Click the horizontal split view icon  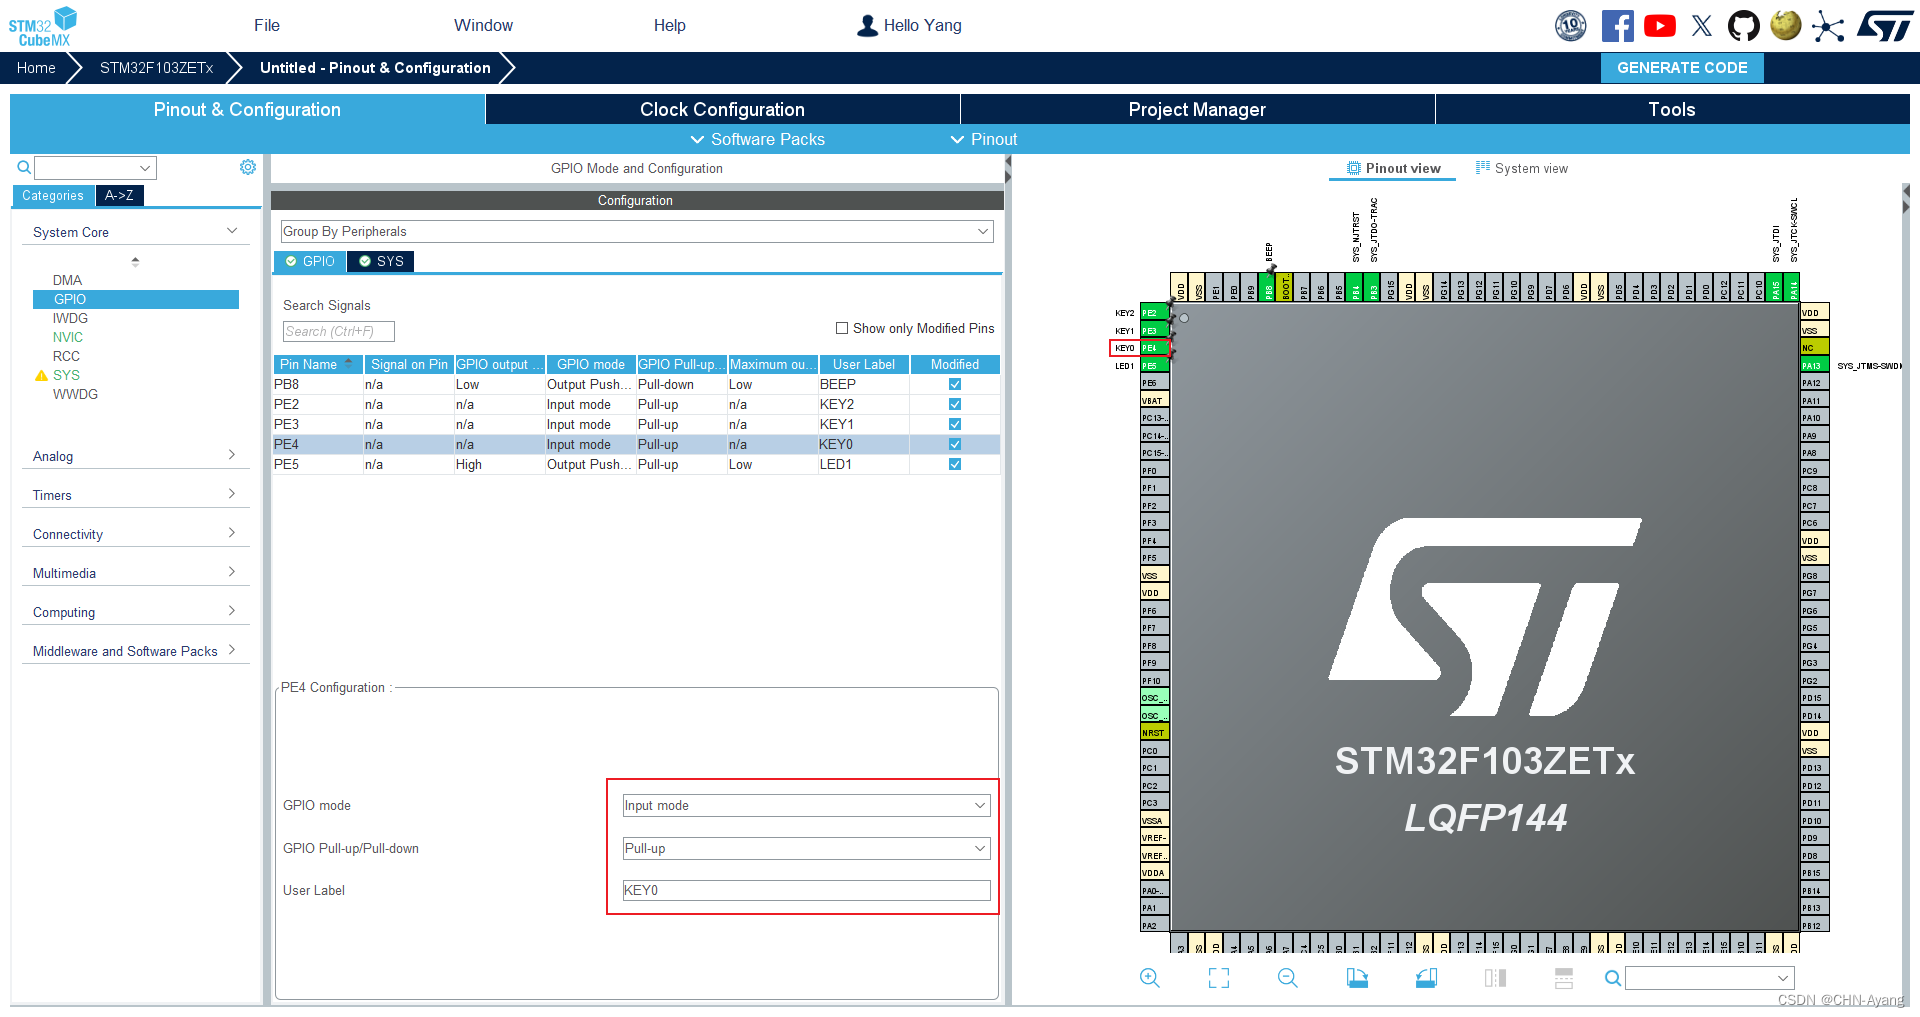click(1564, 978)
